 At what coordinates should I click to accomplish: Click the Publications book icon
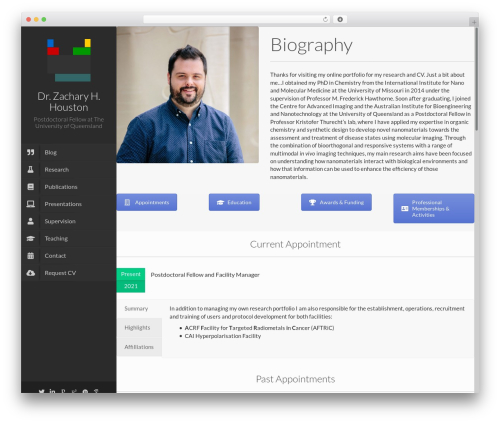pyautogui.click(x=30, y=187)
